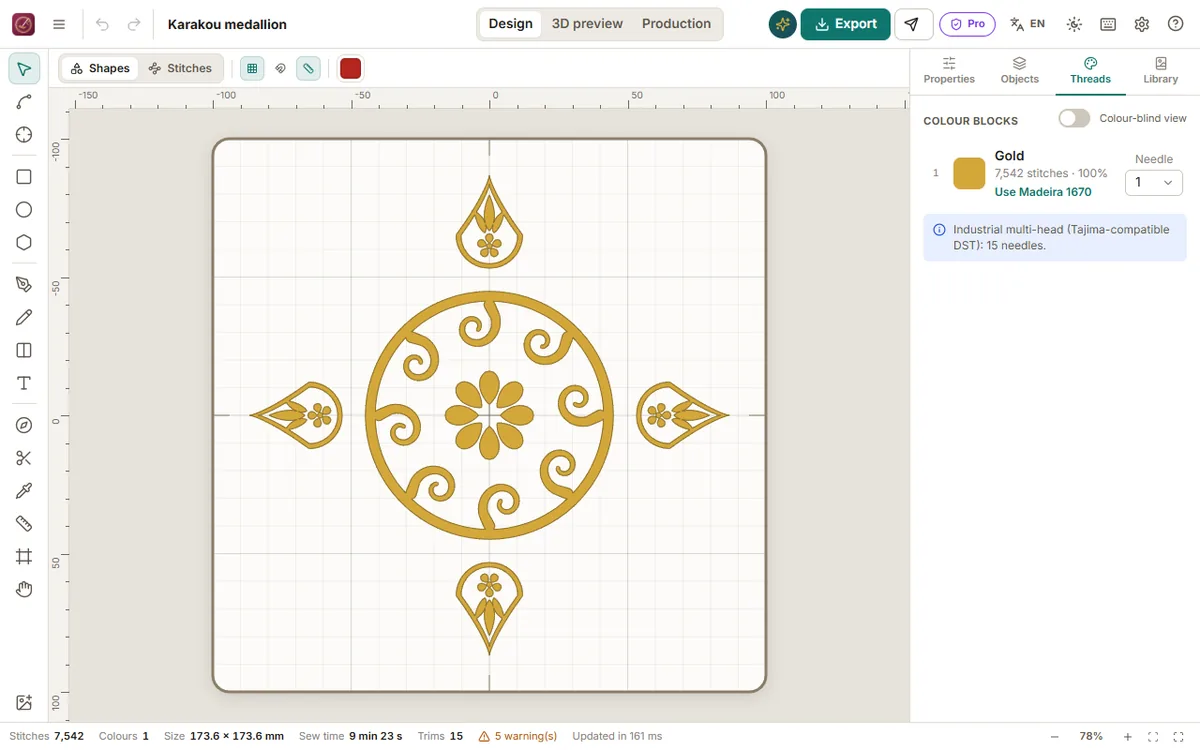Follow the Use Madeira 1670 link

click(x=1043, y=192)
